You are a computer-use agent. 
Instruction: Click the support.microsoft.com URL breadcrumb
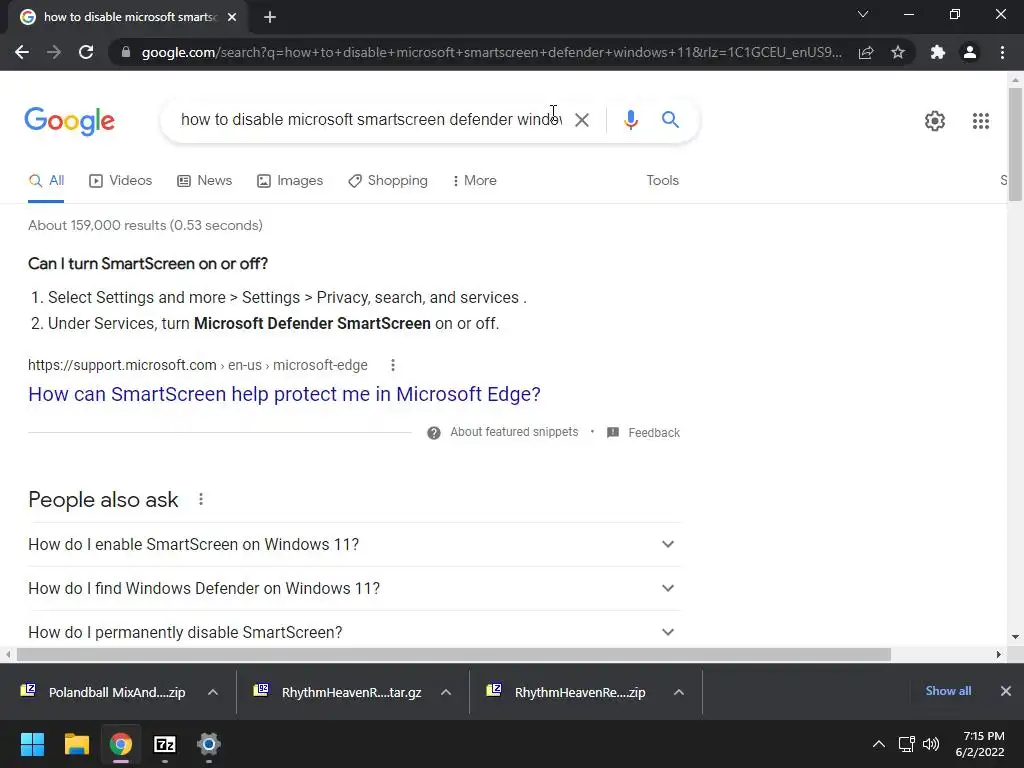click(x=198, y=366)
